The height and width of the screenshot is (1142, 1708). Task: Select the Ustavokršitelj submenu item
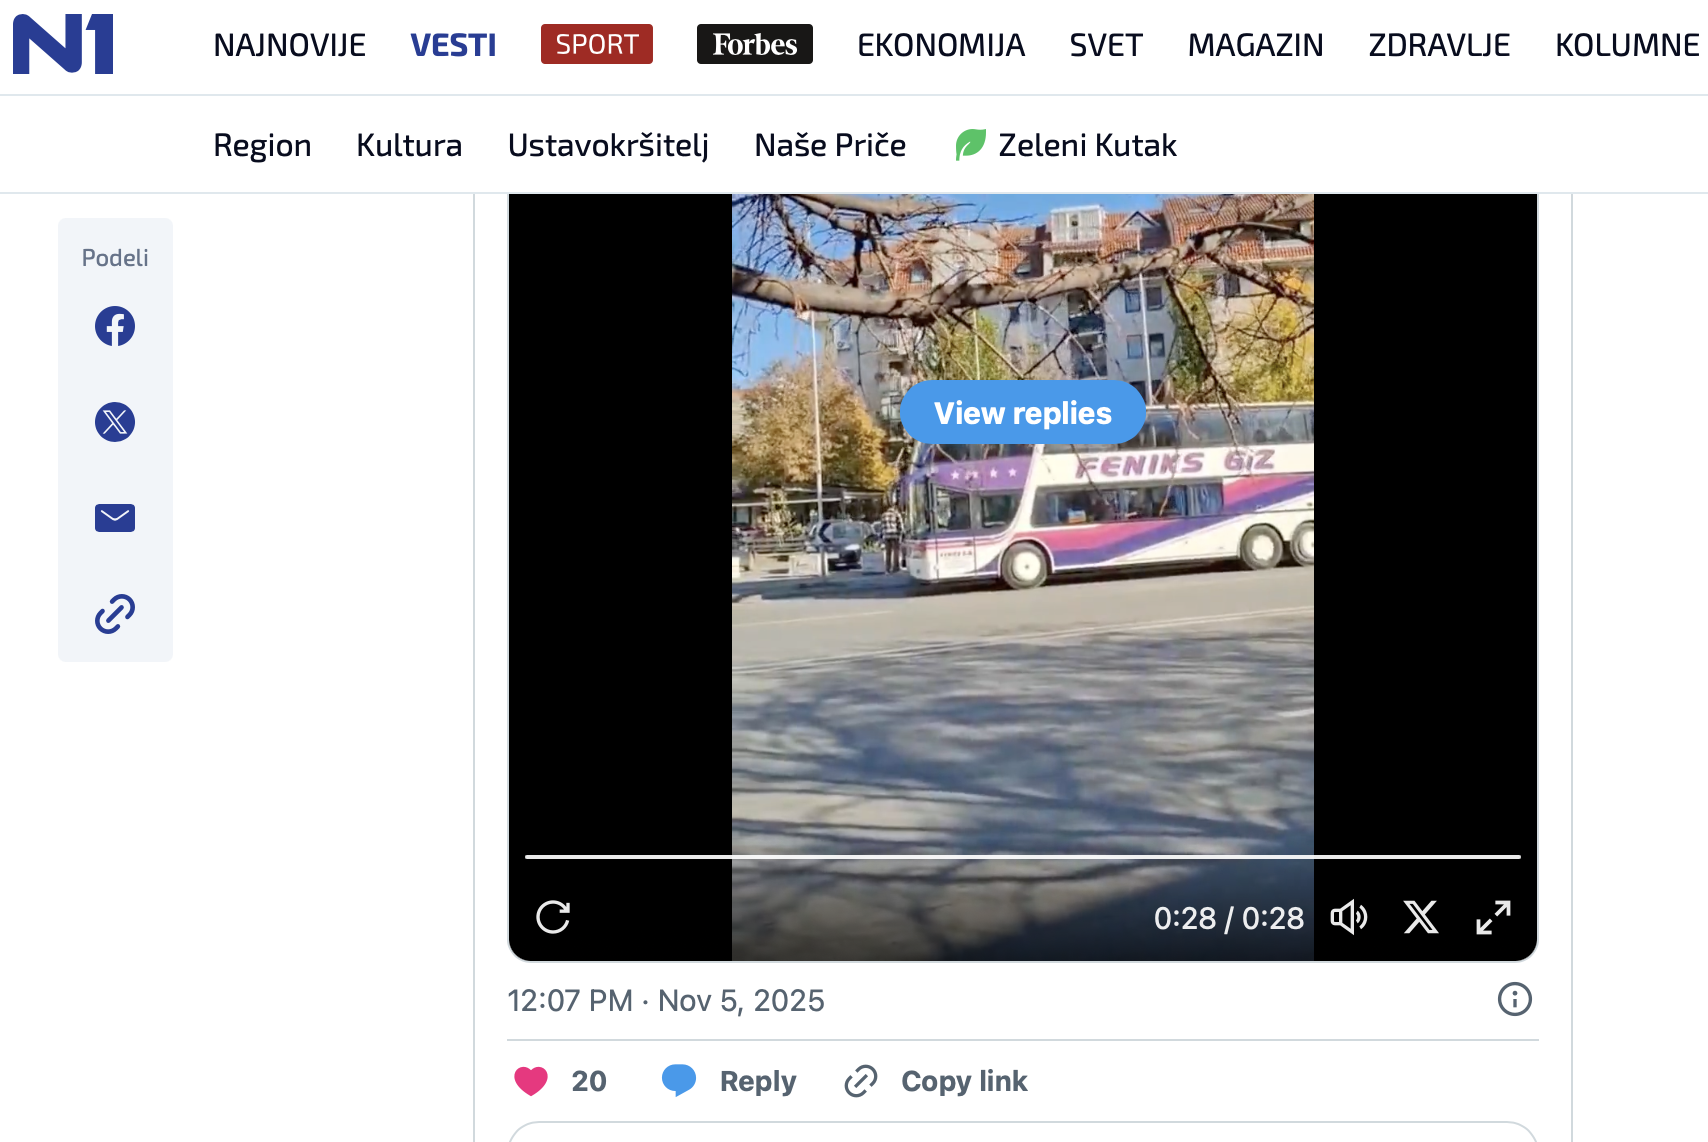pyautogui.click(x=608, y=145)
